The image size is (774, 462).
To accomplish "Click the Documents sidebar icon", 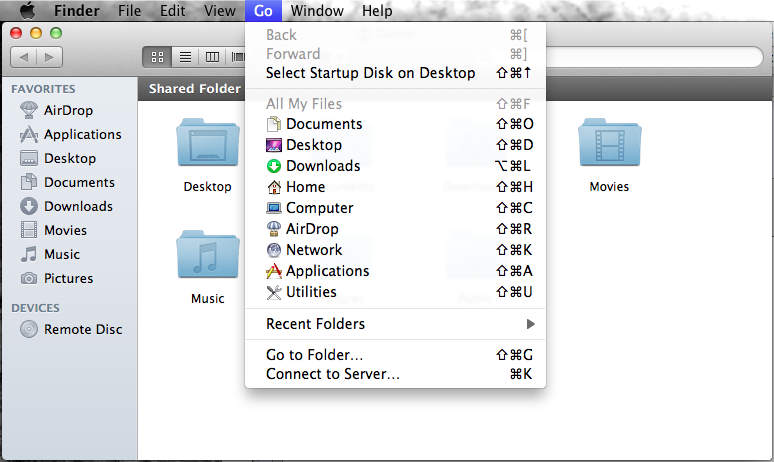I will coord(29,182).
